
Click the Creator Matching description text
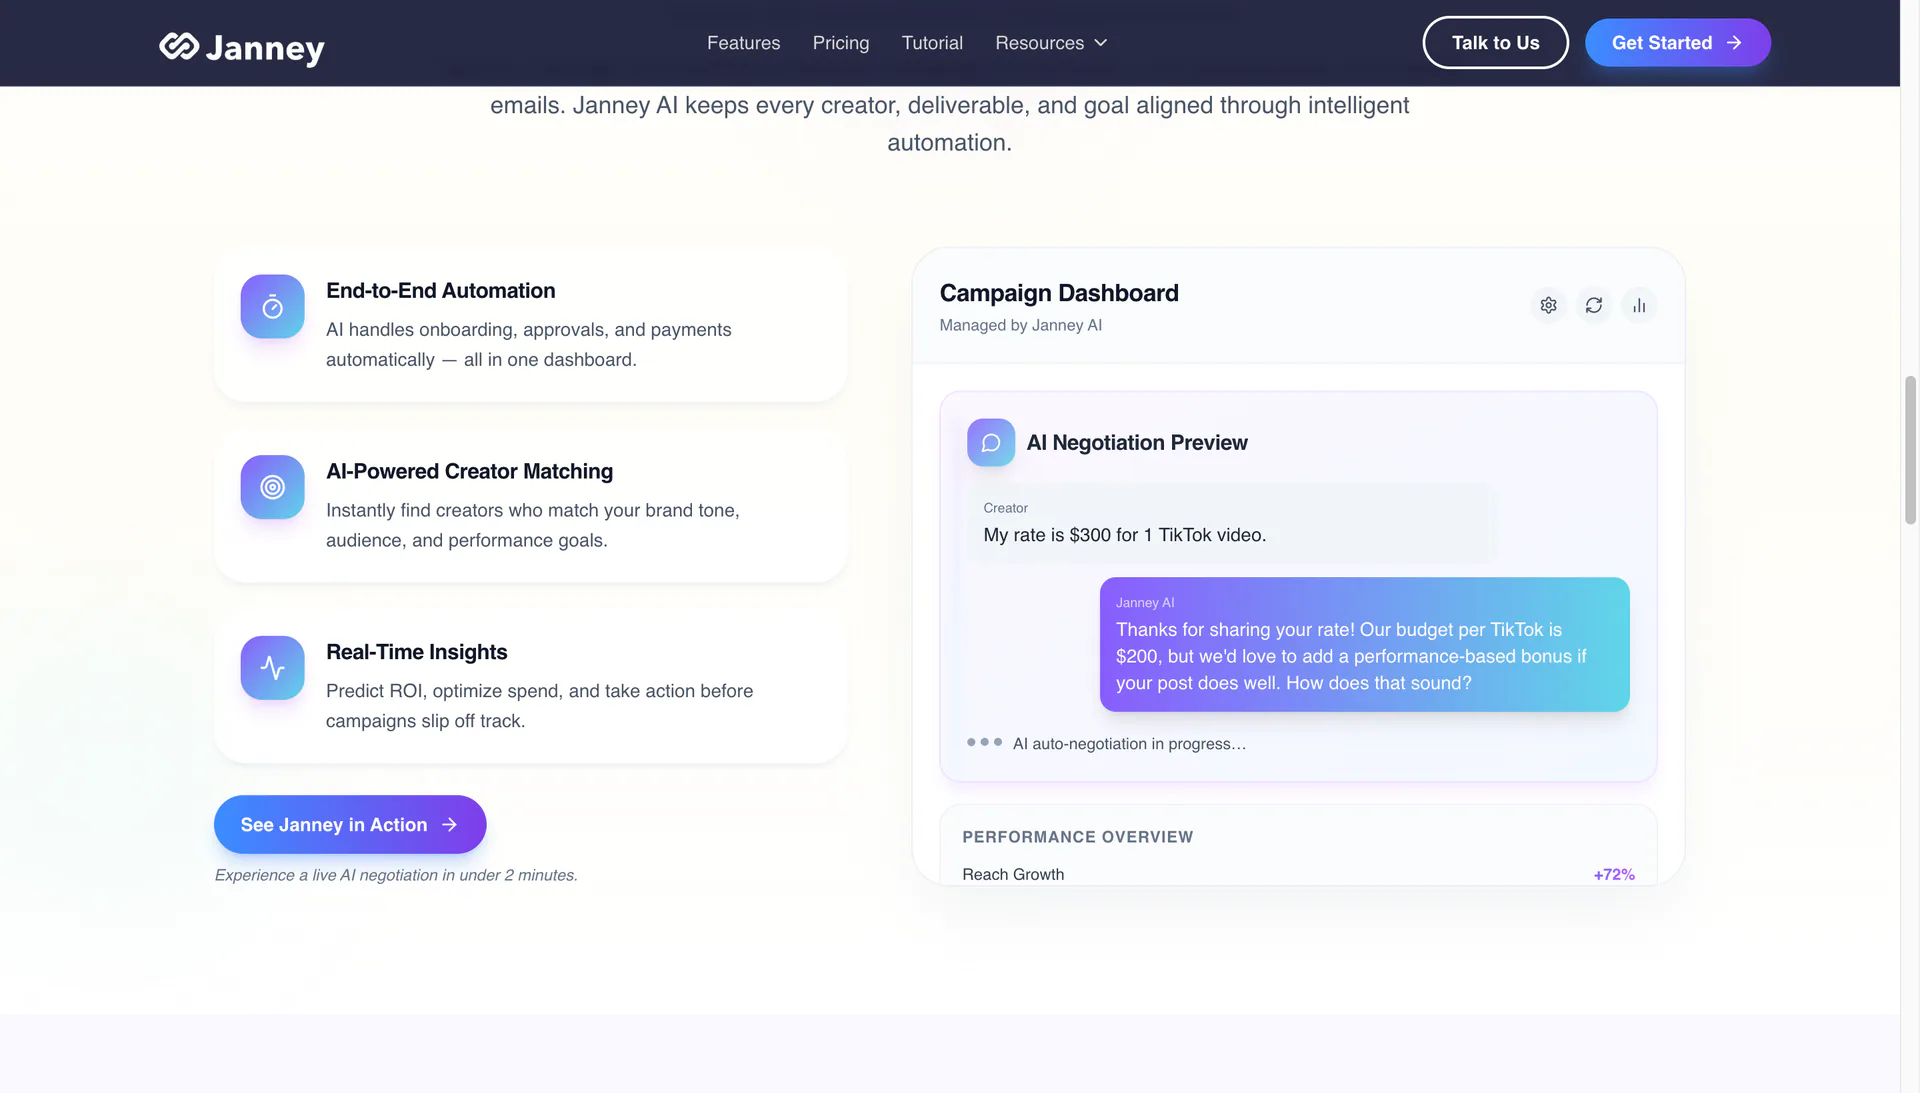click(x=533, y=525)
